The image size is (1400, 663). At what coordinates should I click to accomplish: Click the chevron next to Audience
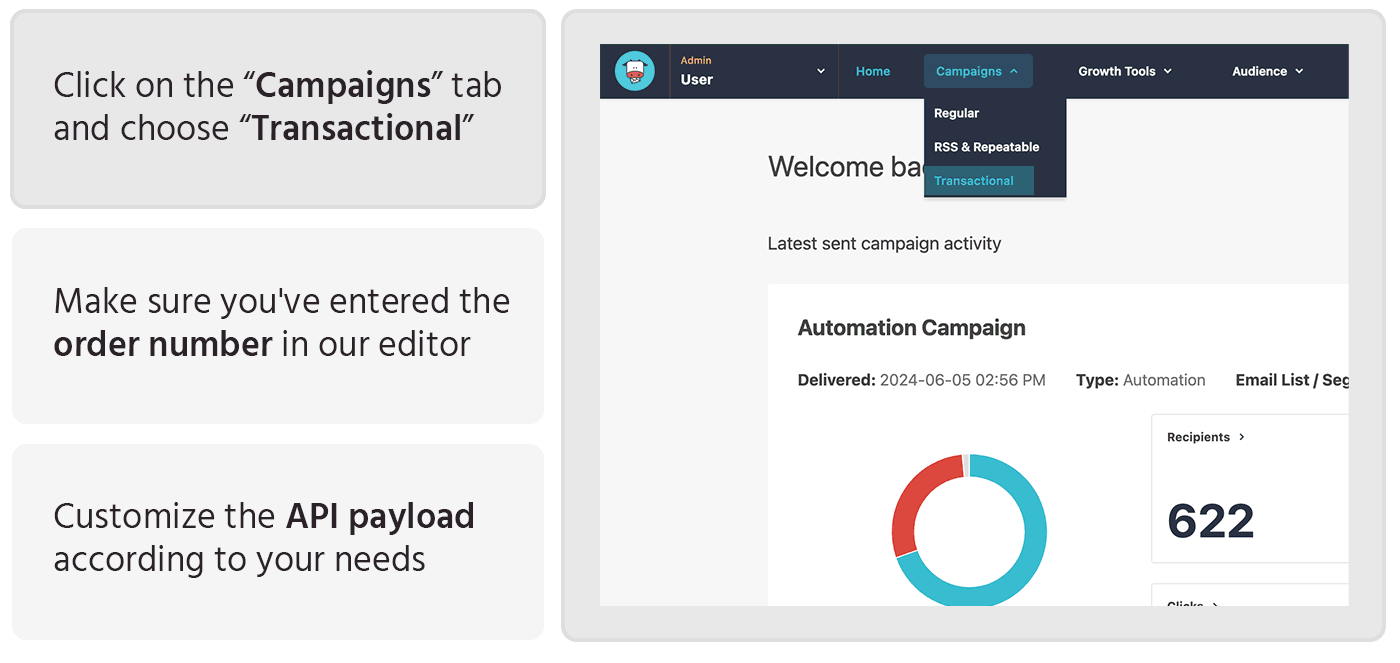tap(1299, 71)
